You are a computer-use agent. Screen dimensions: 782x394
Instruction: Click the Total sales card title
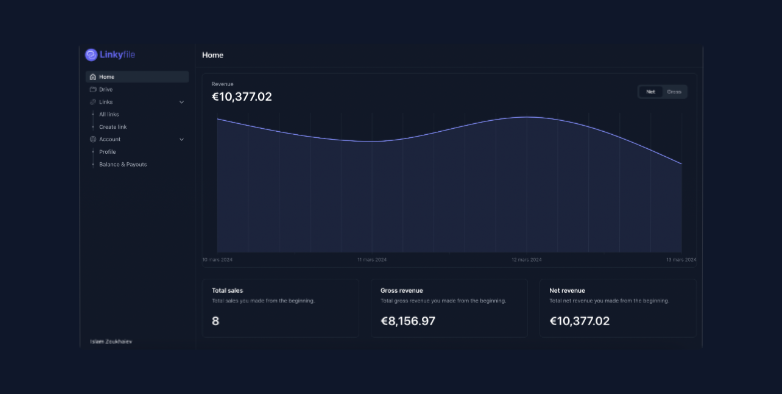tap(227, 290)
